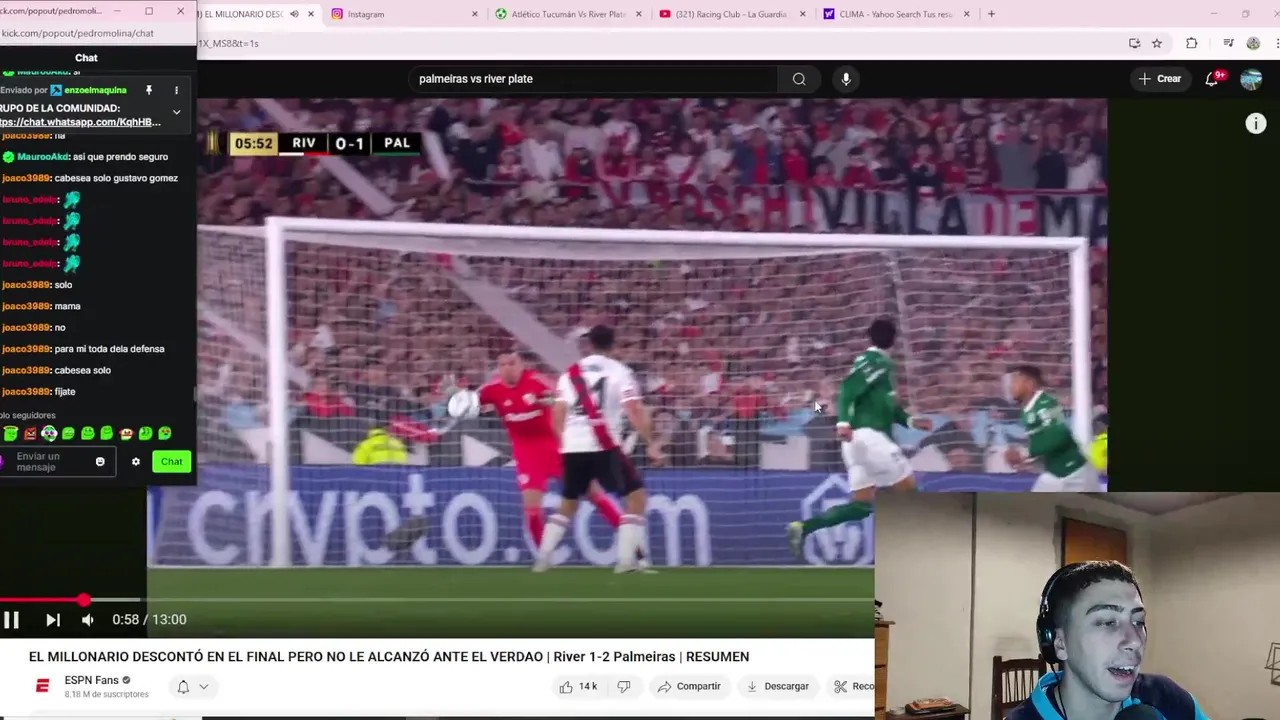
Task: Click the install app icon in address bar
Action: (1134, 43)
